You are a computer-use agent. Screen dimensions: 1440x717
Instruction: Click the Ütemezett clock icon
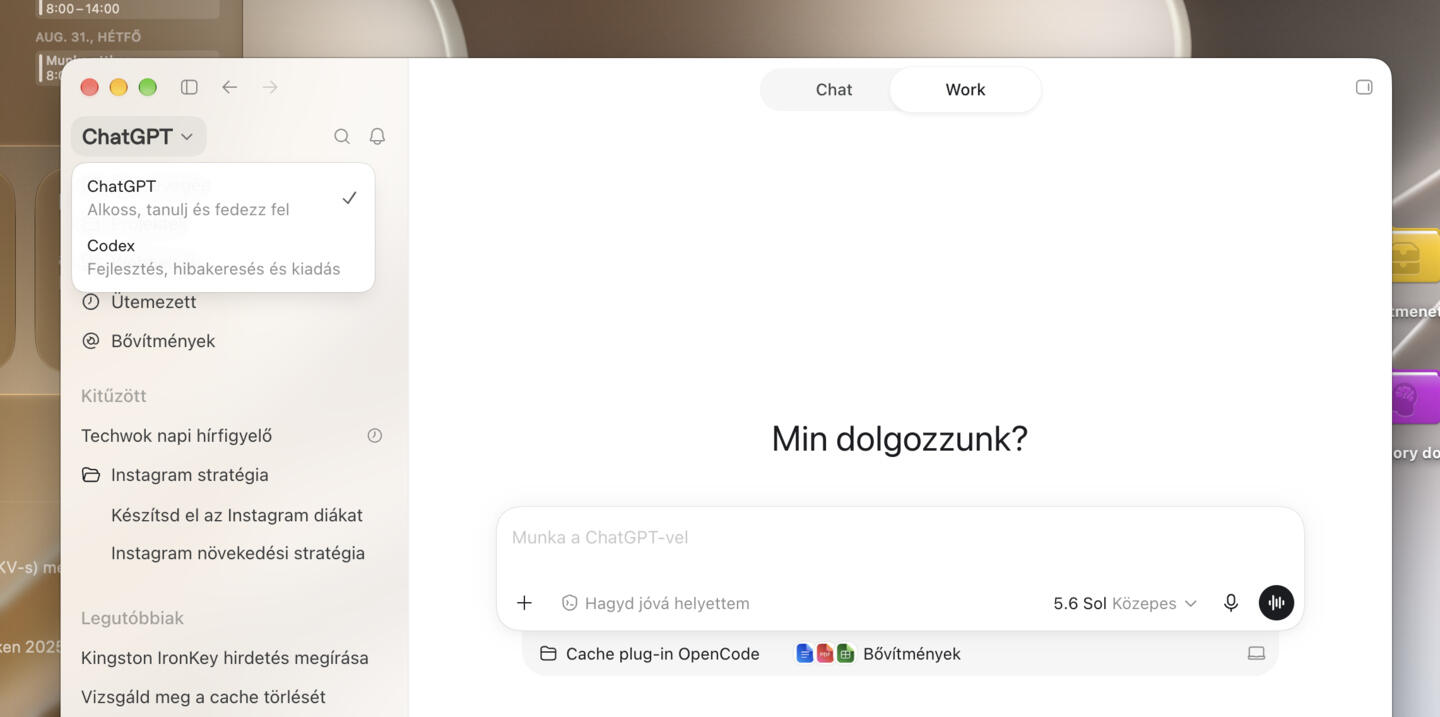coord(91,302)
